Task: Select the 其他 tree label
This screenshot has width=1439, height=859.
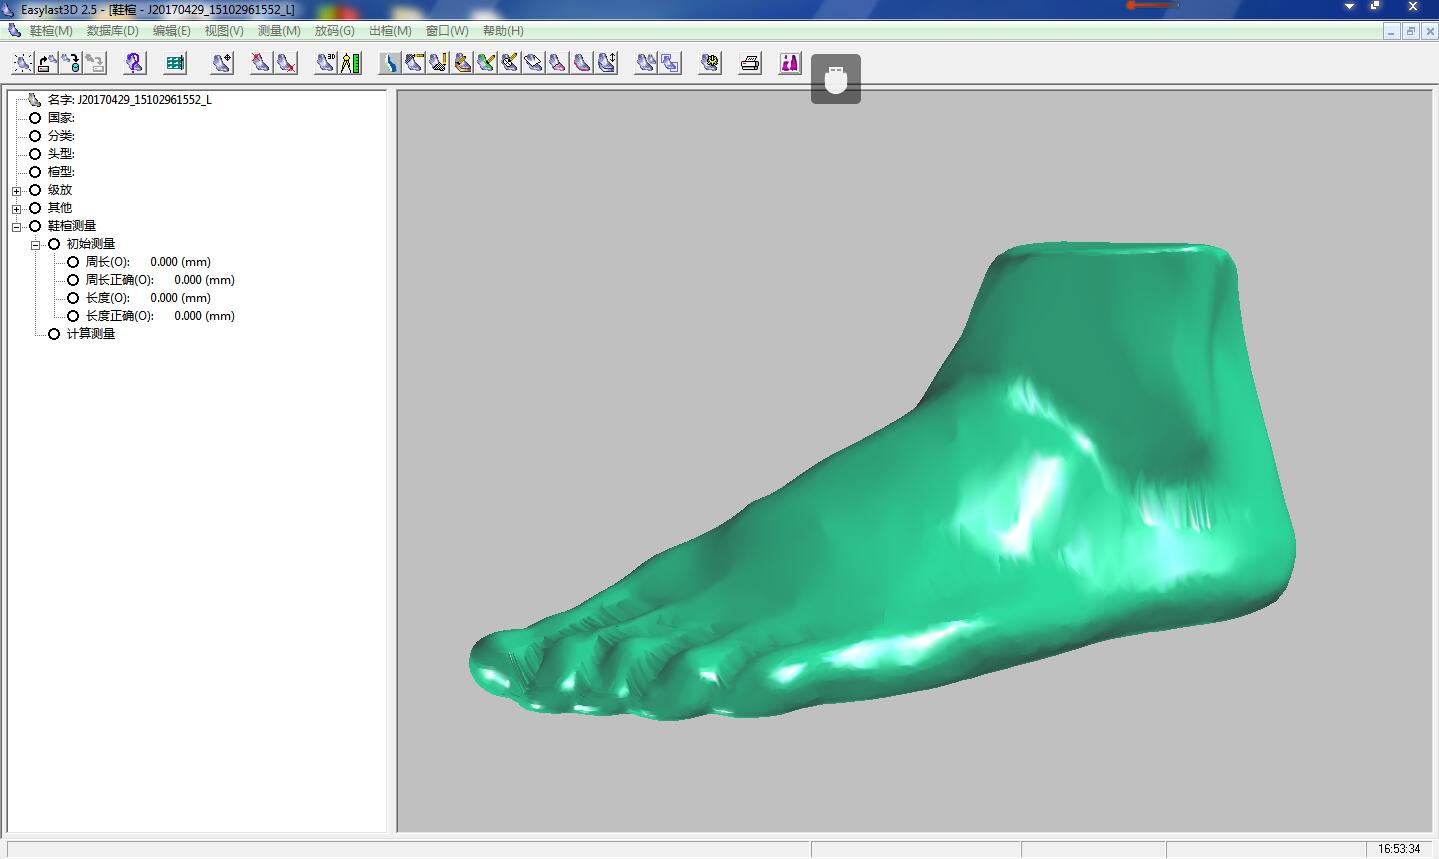Action: point(60,208)
